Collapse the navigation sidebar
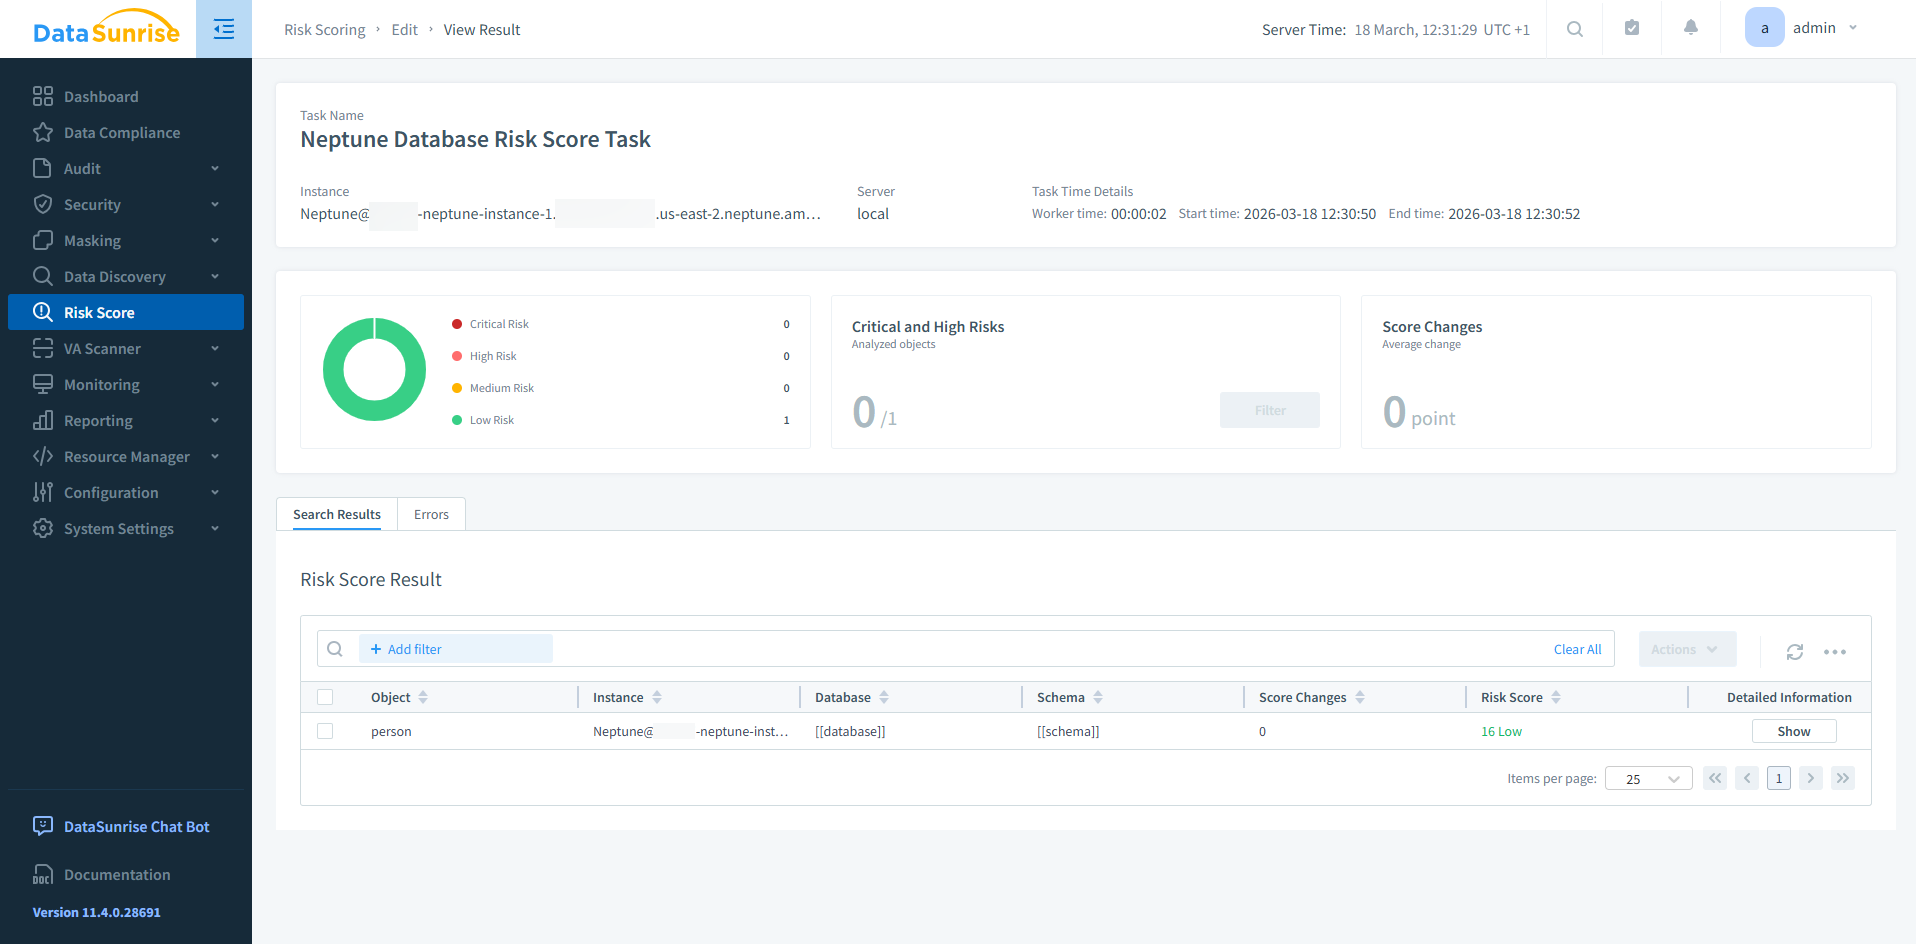 (x=223, y=29)
